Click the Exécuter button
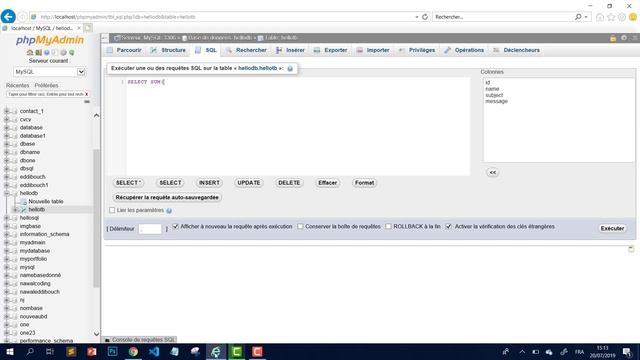 [x=612, y=229]
